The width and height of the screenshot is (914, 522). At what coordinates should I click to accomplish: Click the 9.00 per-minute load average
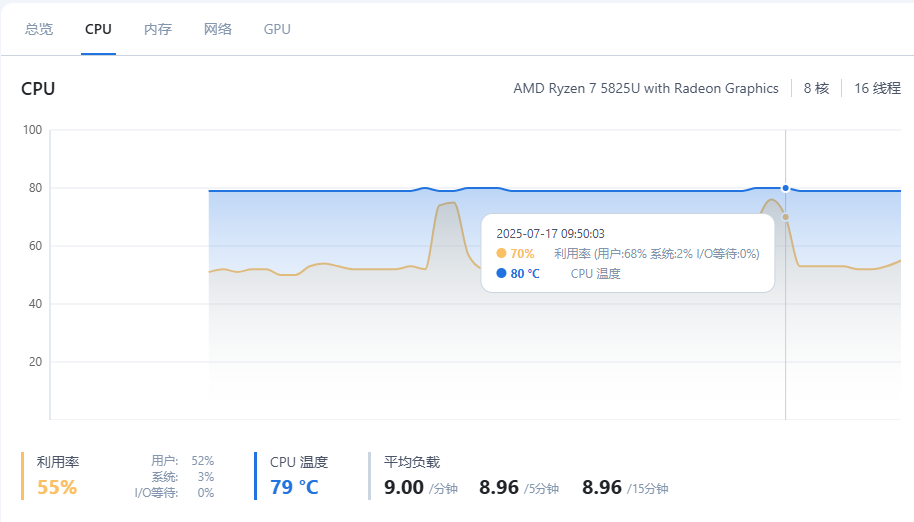[404, 488]
